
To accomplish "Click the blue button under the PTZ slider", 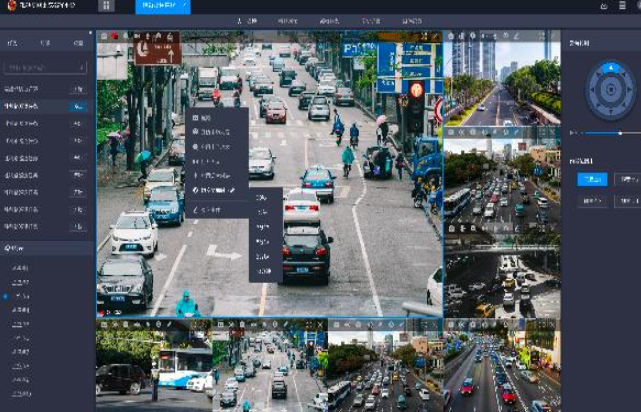I will [x=592, y=179].
